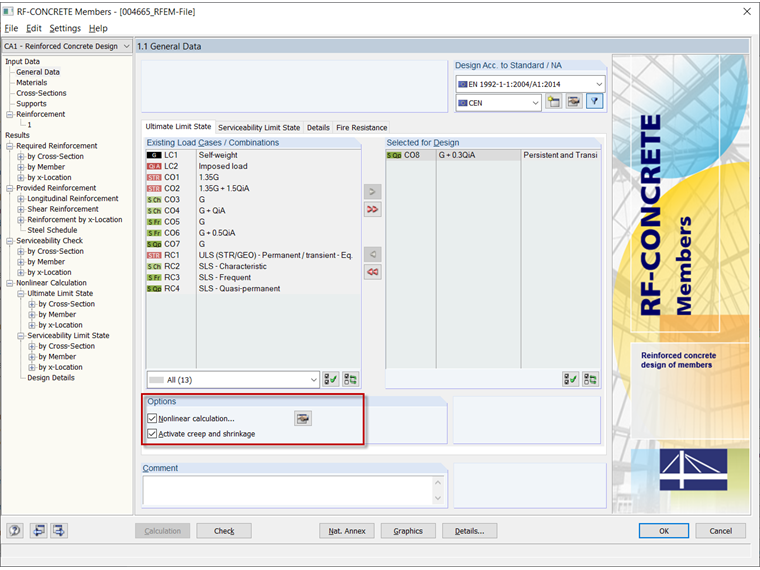Click select-all checkmark icon under existing load cases
The height and width of the screenshot is (570, 760).
(331, 380)
